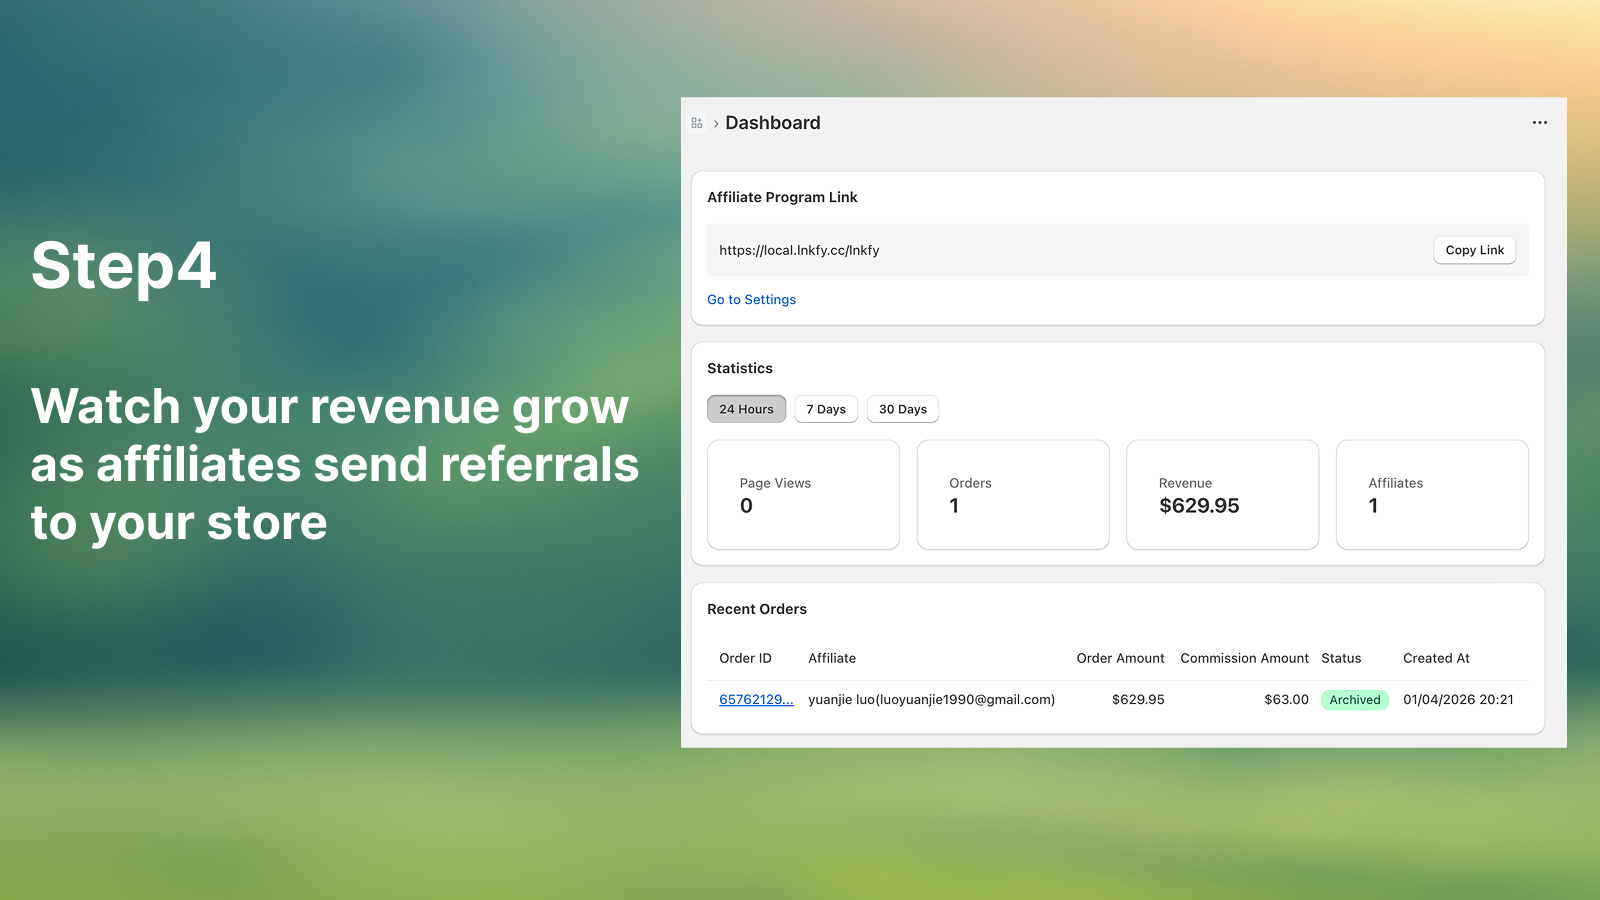Click the Dashboard page title

(773, 123)
